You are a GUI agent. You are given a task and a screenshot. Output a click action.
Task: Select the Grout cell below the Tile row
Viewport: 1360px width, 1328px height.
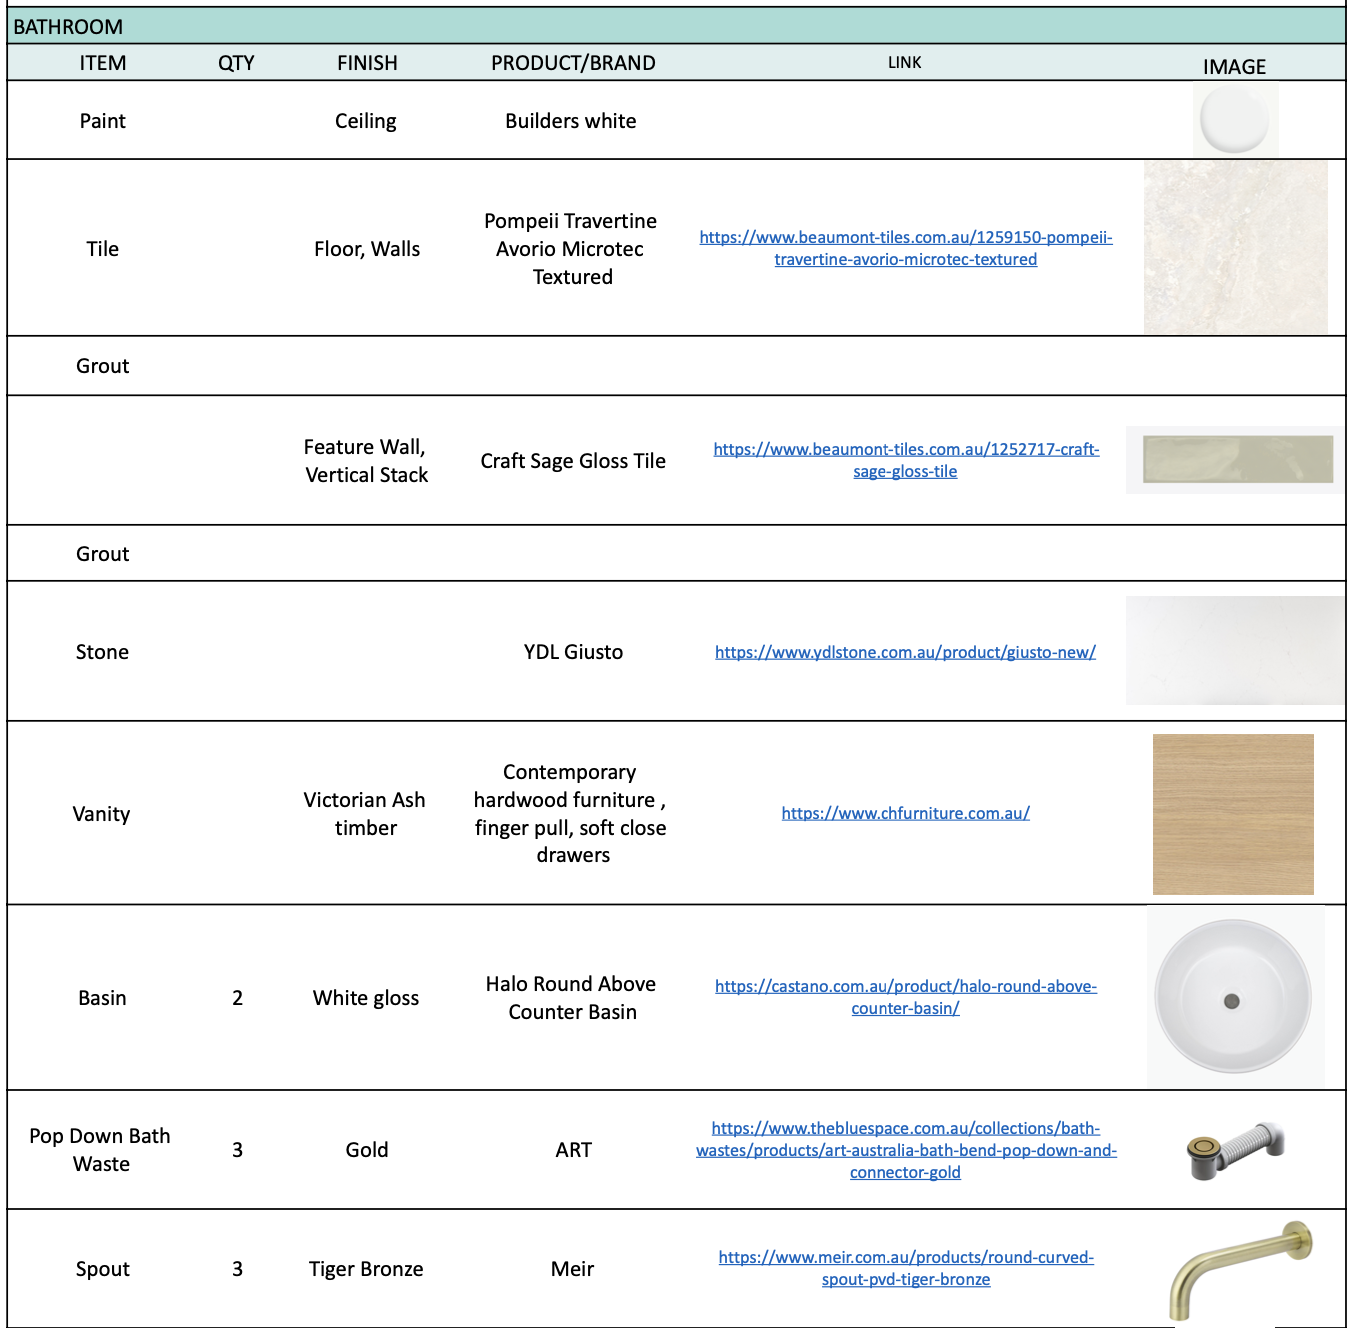(103, 366)
